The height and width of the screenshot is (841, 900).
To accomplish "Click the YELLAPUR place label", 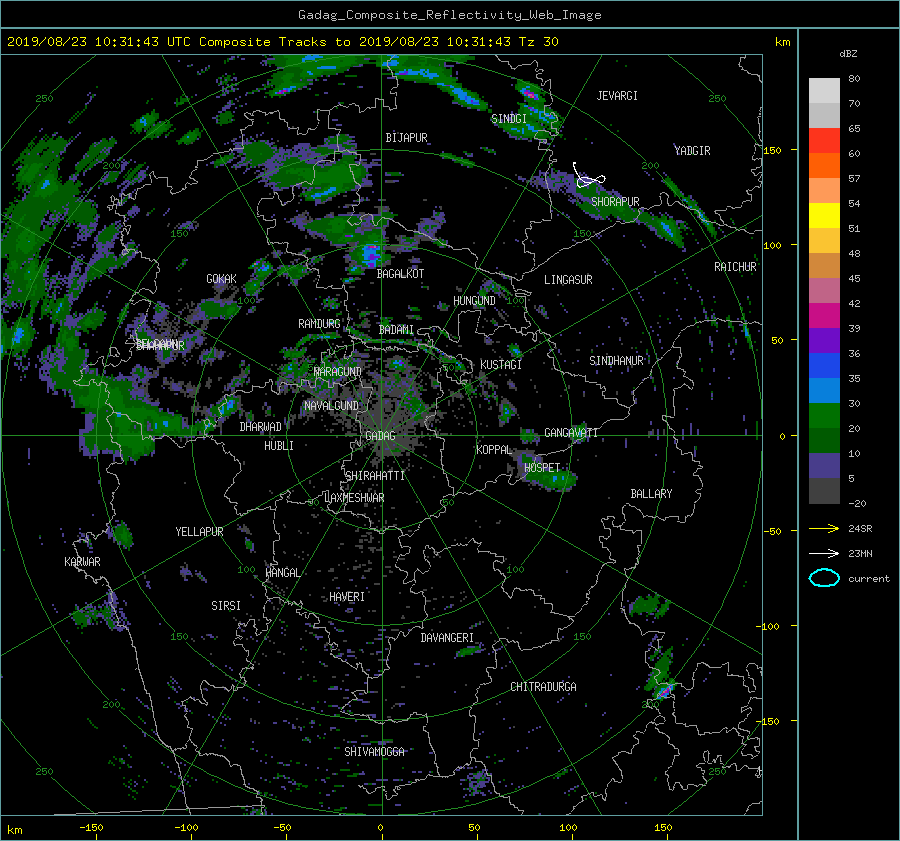I will (x=199, y=532).
